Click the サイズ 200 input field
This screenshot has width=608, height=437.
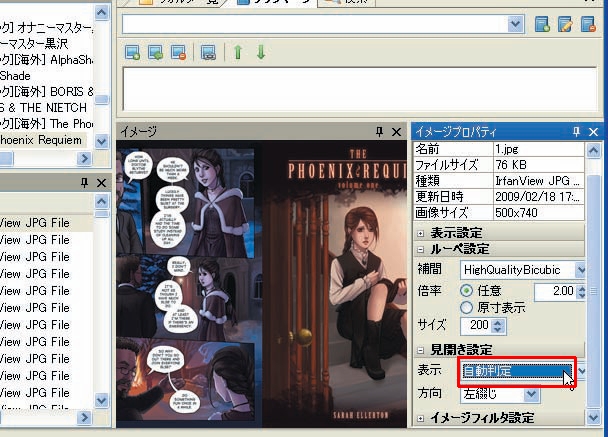(476, 325)
